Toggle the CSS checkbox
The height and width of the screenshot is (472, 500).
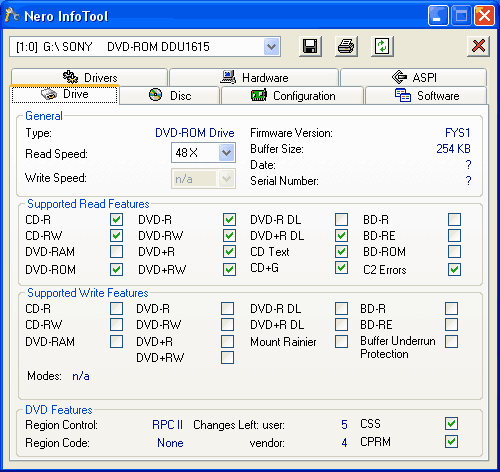[451, 424]
